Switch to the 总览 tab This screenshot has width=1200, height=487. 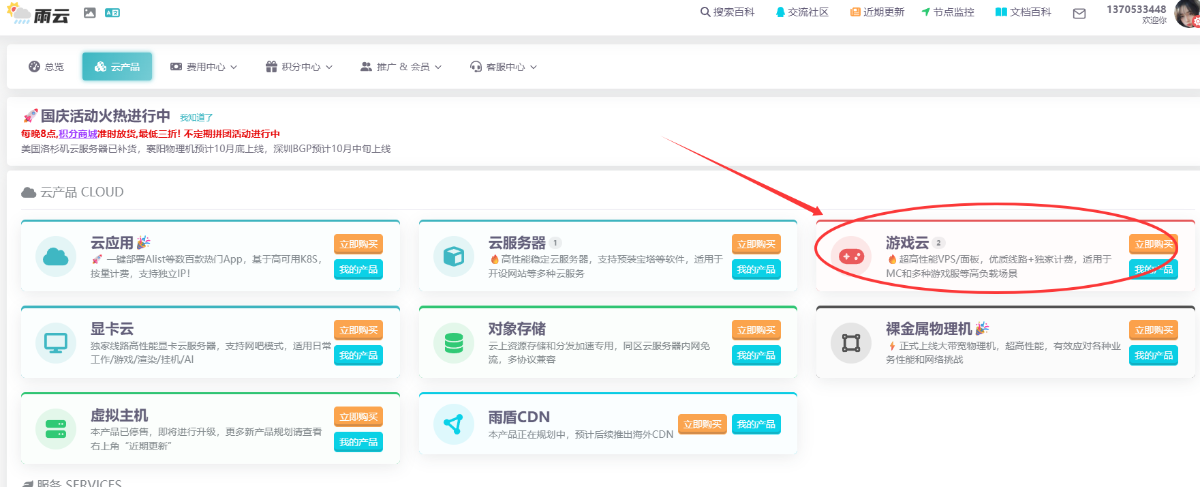click(46, 67)
